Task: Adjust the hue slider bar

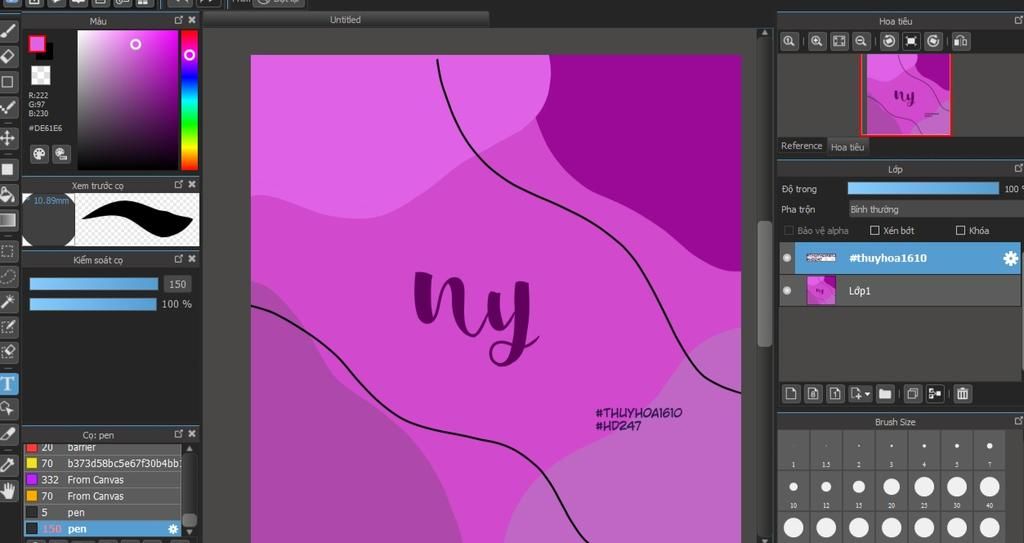Action: tap(189, 100)
